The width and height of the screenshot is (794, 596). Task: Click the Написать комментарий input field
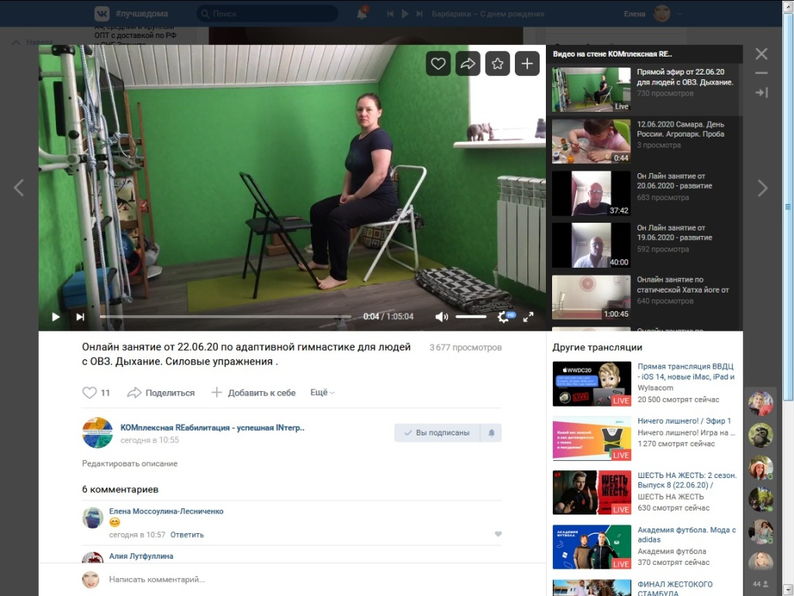tap(300, 579)
